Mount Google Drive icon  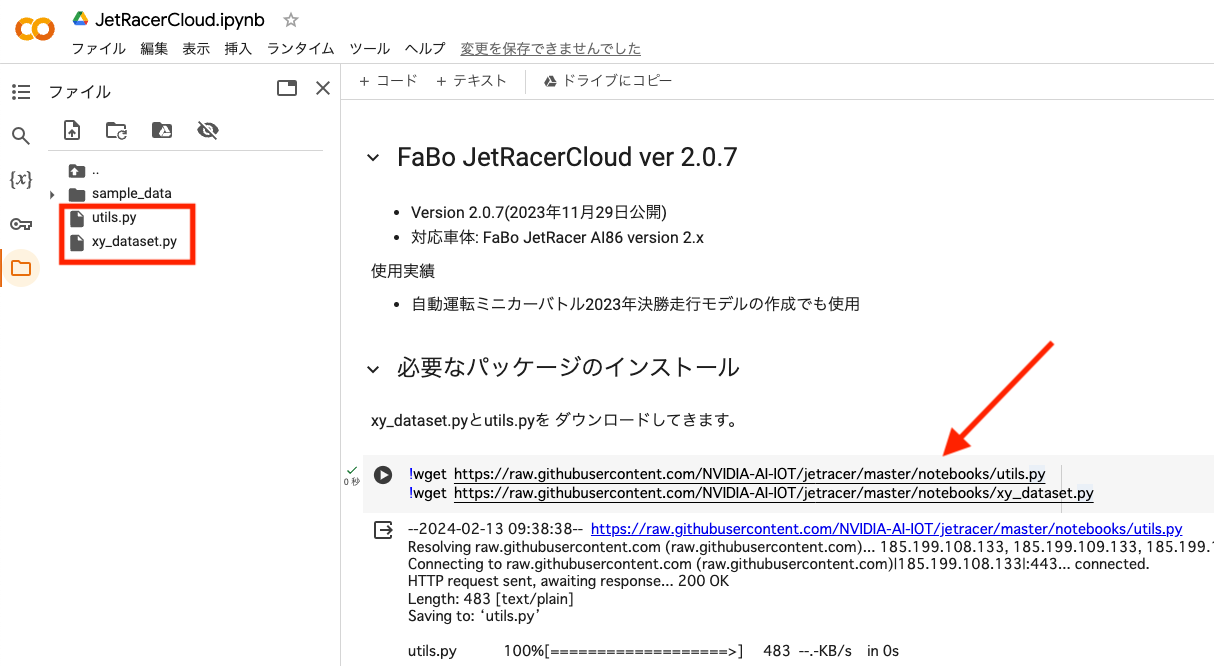click(161, 130)
